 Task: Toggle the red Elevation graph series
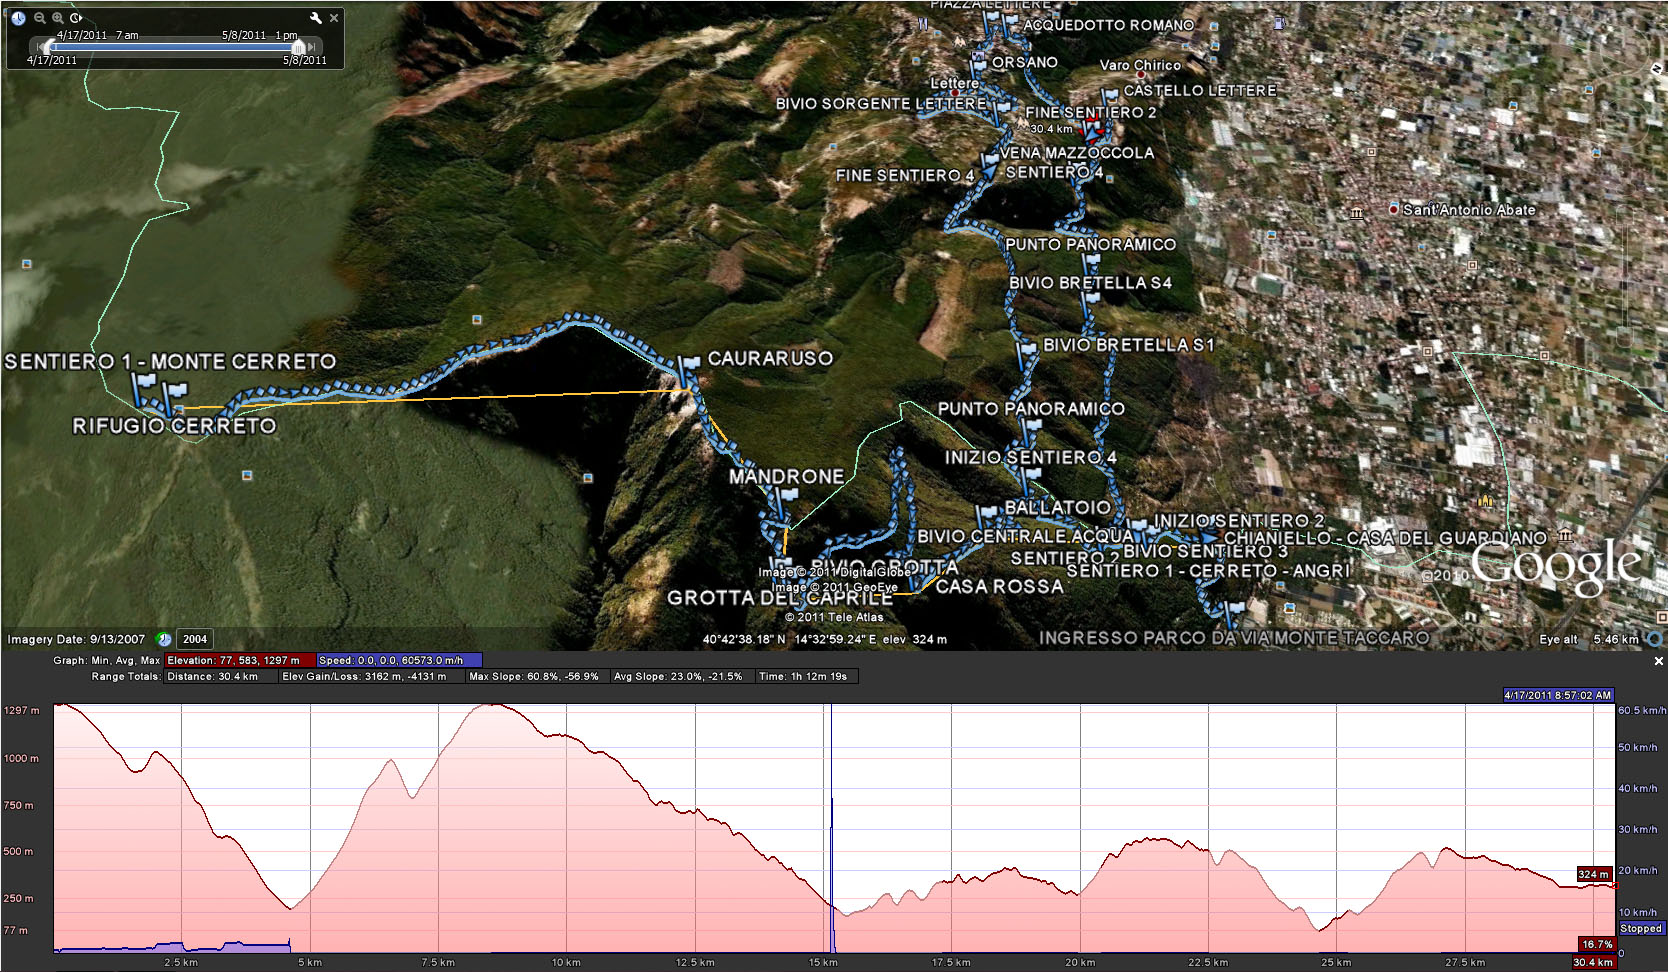[239, 660]
